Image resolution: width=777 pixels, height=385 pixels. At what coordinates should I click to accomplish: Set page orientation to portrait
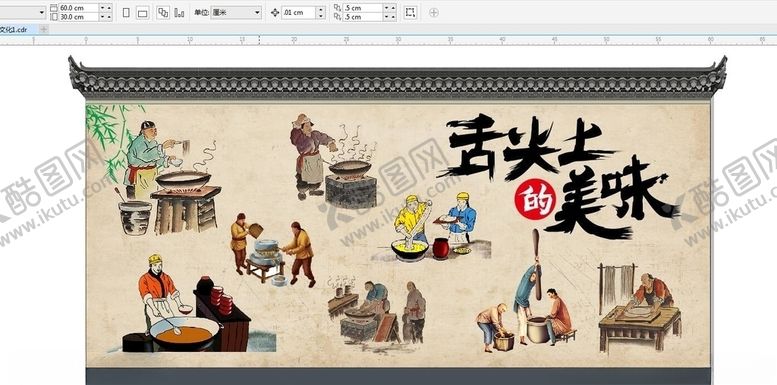pyautogui.click(x=126, y=12)
